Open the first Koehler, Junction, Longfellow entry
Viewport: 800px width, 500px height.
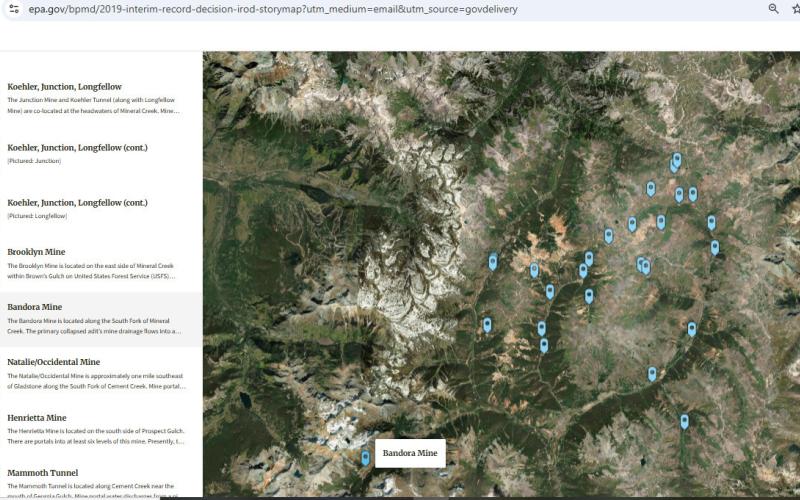101,98
